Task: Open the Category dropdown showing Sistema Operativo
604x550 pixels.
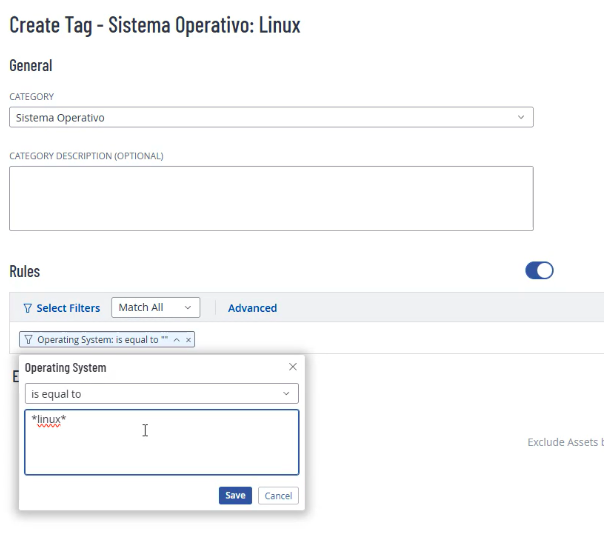Action: (x=270, y=117)
